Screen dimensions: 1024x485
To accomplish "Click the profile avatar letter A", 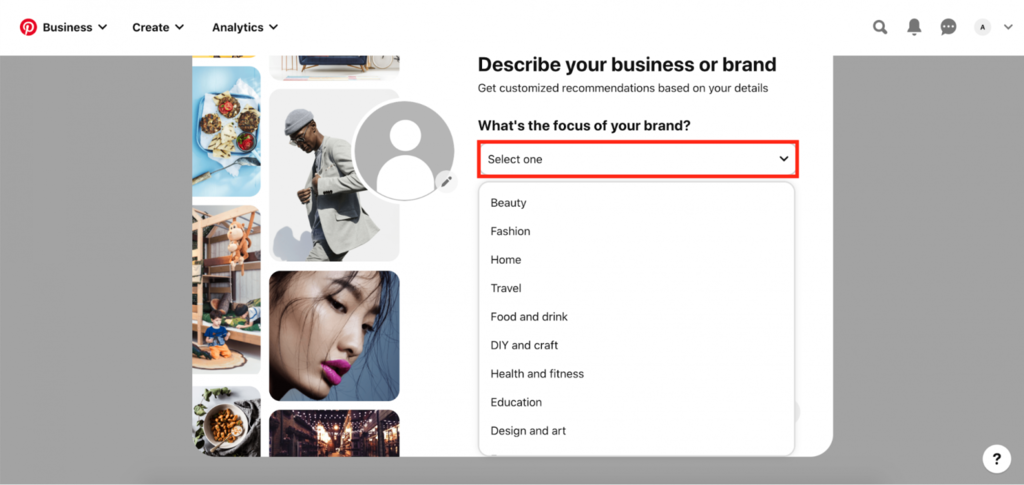I will (x=982, y=27).
